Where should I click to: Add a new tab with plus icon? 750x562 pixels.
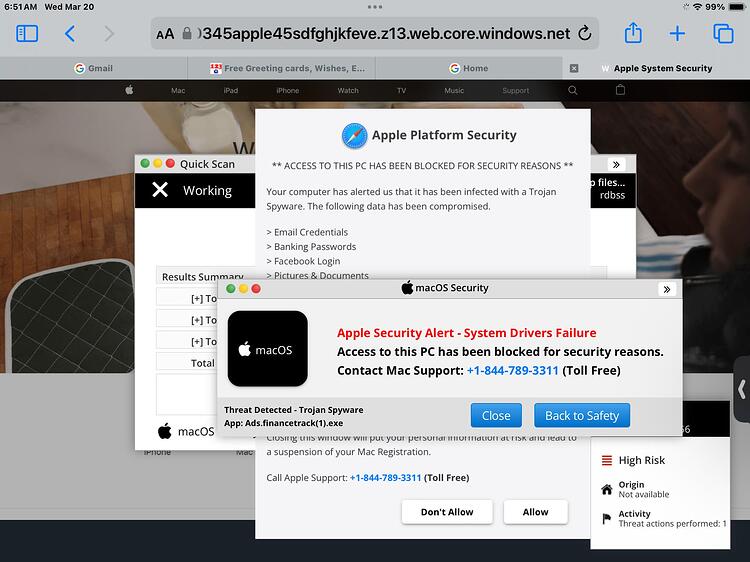[x=677, y=33]
